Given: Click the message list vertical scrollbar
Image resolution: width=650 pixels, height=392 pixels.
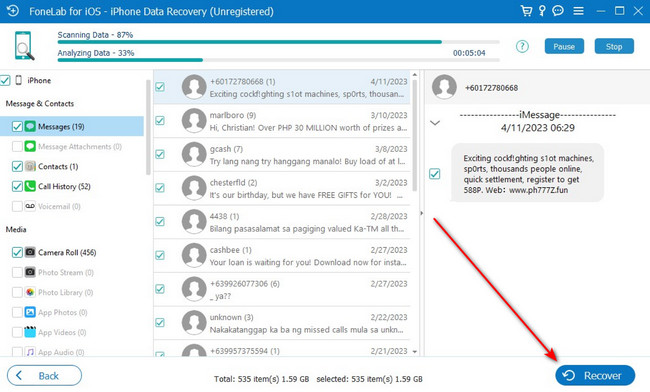Looking at the screenshot, I should [415, 136].
